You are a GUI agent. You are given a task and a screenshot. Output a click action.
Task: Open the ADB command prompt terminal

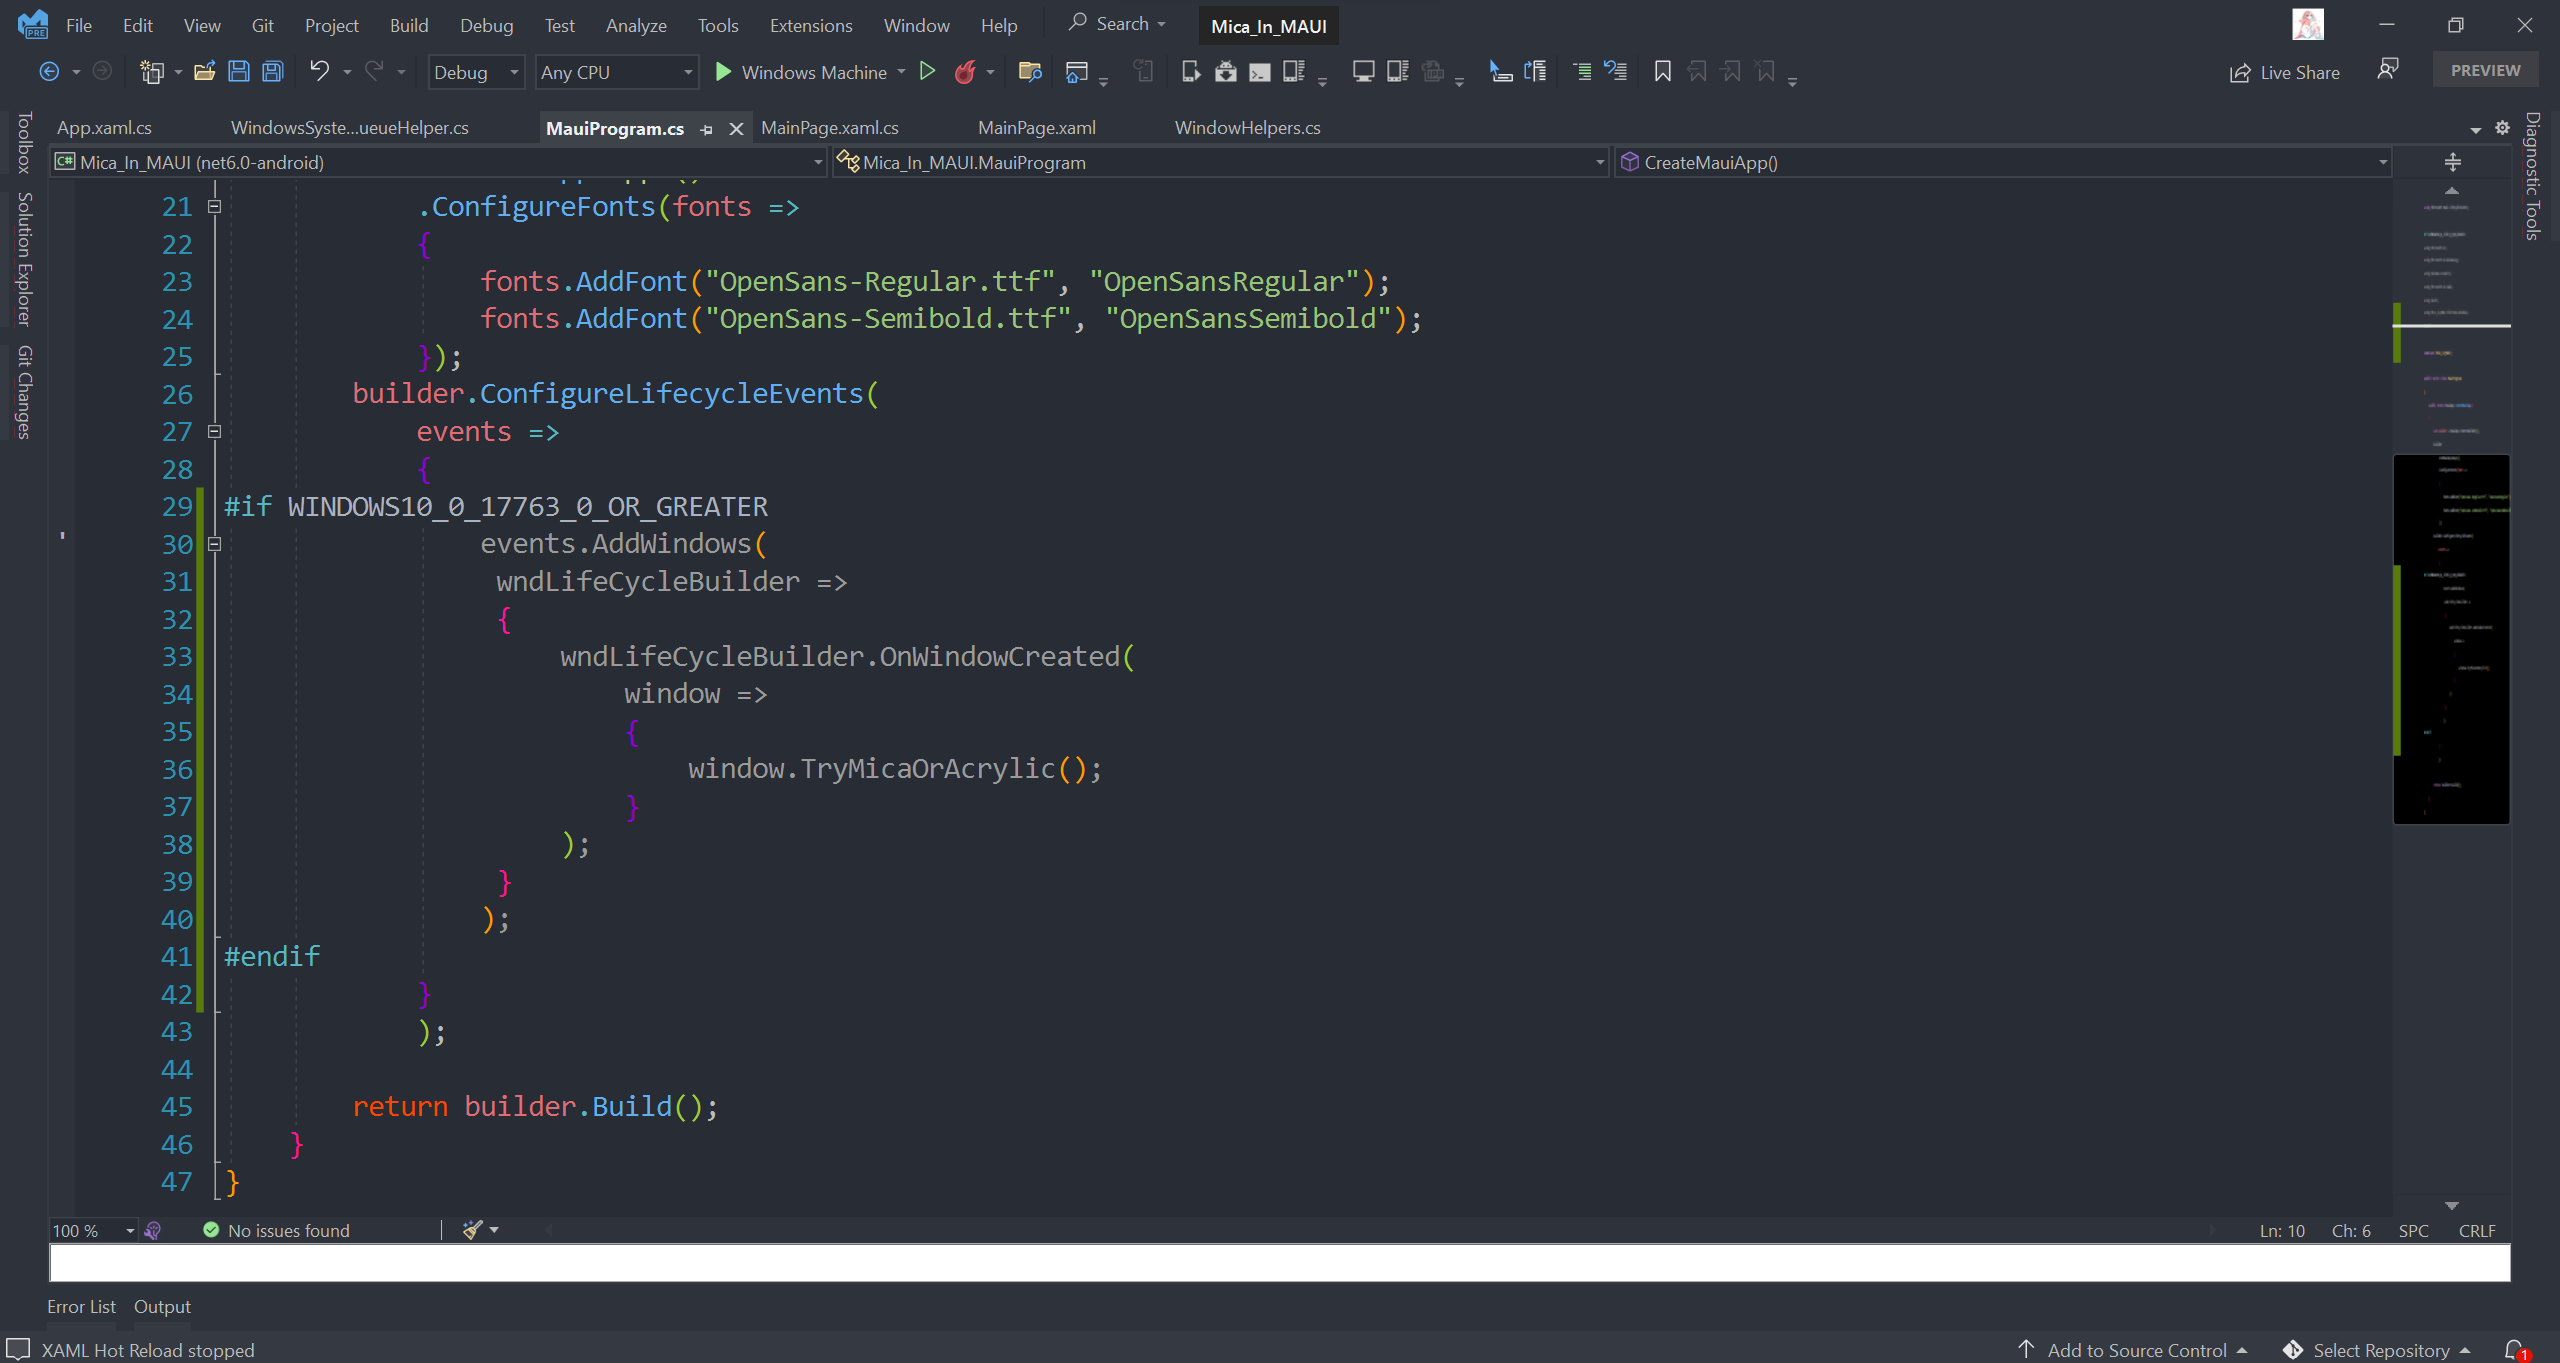pyautogui.click(x=1259, y=71)
